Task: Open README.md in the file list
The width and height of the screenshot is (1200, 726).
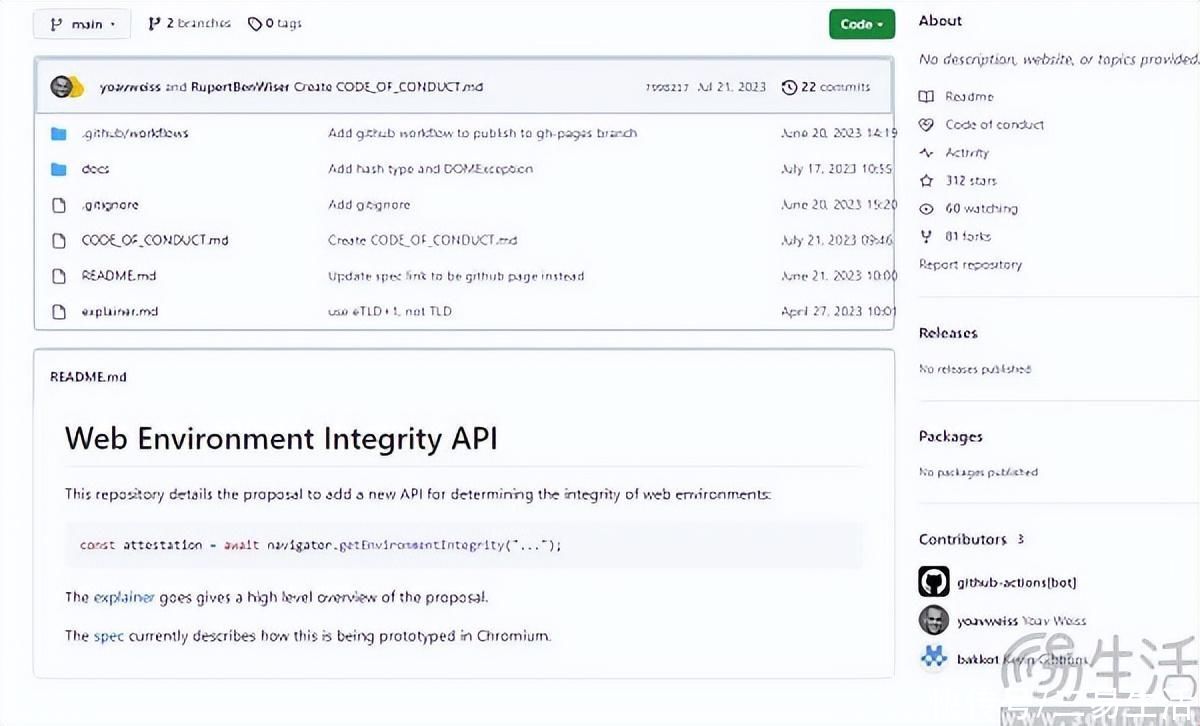Action: point(119,276)
